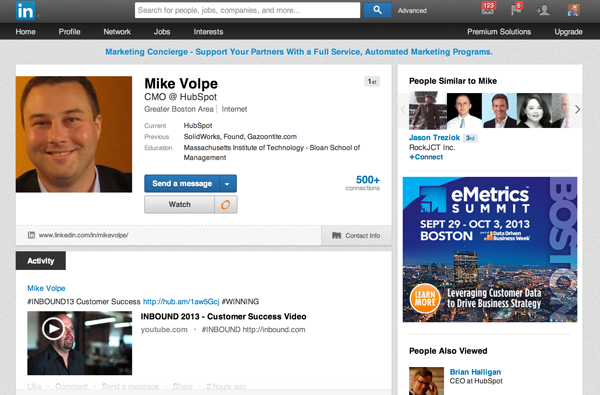Click Mike Volpe's profile photo
600x395 pixels.
tap(74, 134)
